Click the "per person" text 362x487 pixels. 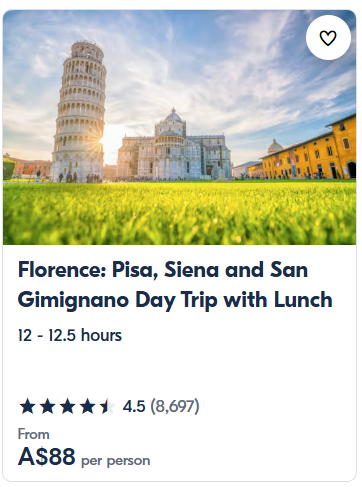click(116, 461)
